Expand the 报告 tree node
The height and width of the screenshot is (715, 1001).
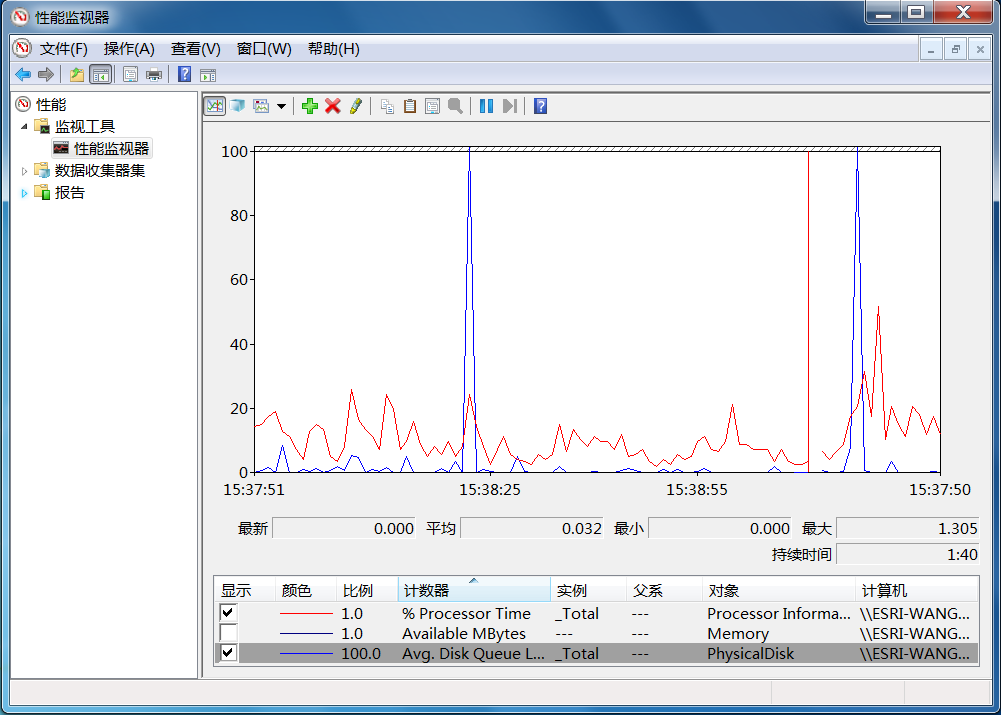[x=25, y=193]
